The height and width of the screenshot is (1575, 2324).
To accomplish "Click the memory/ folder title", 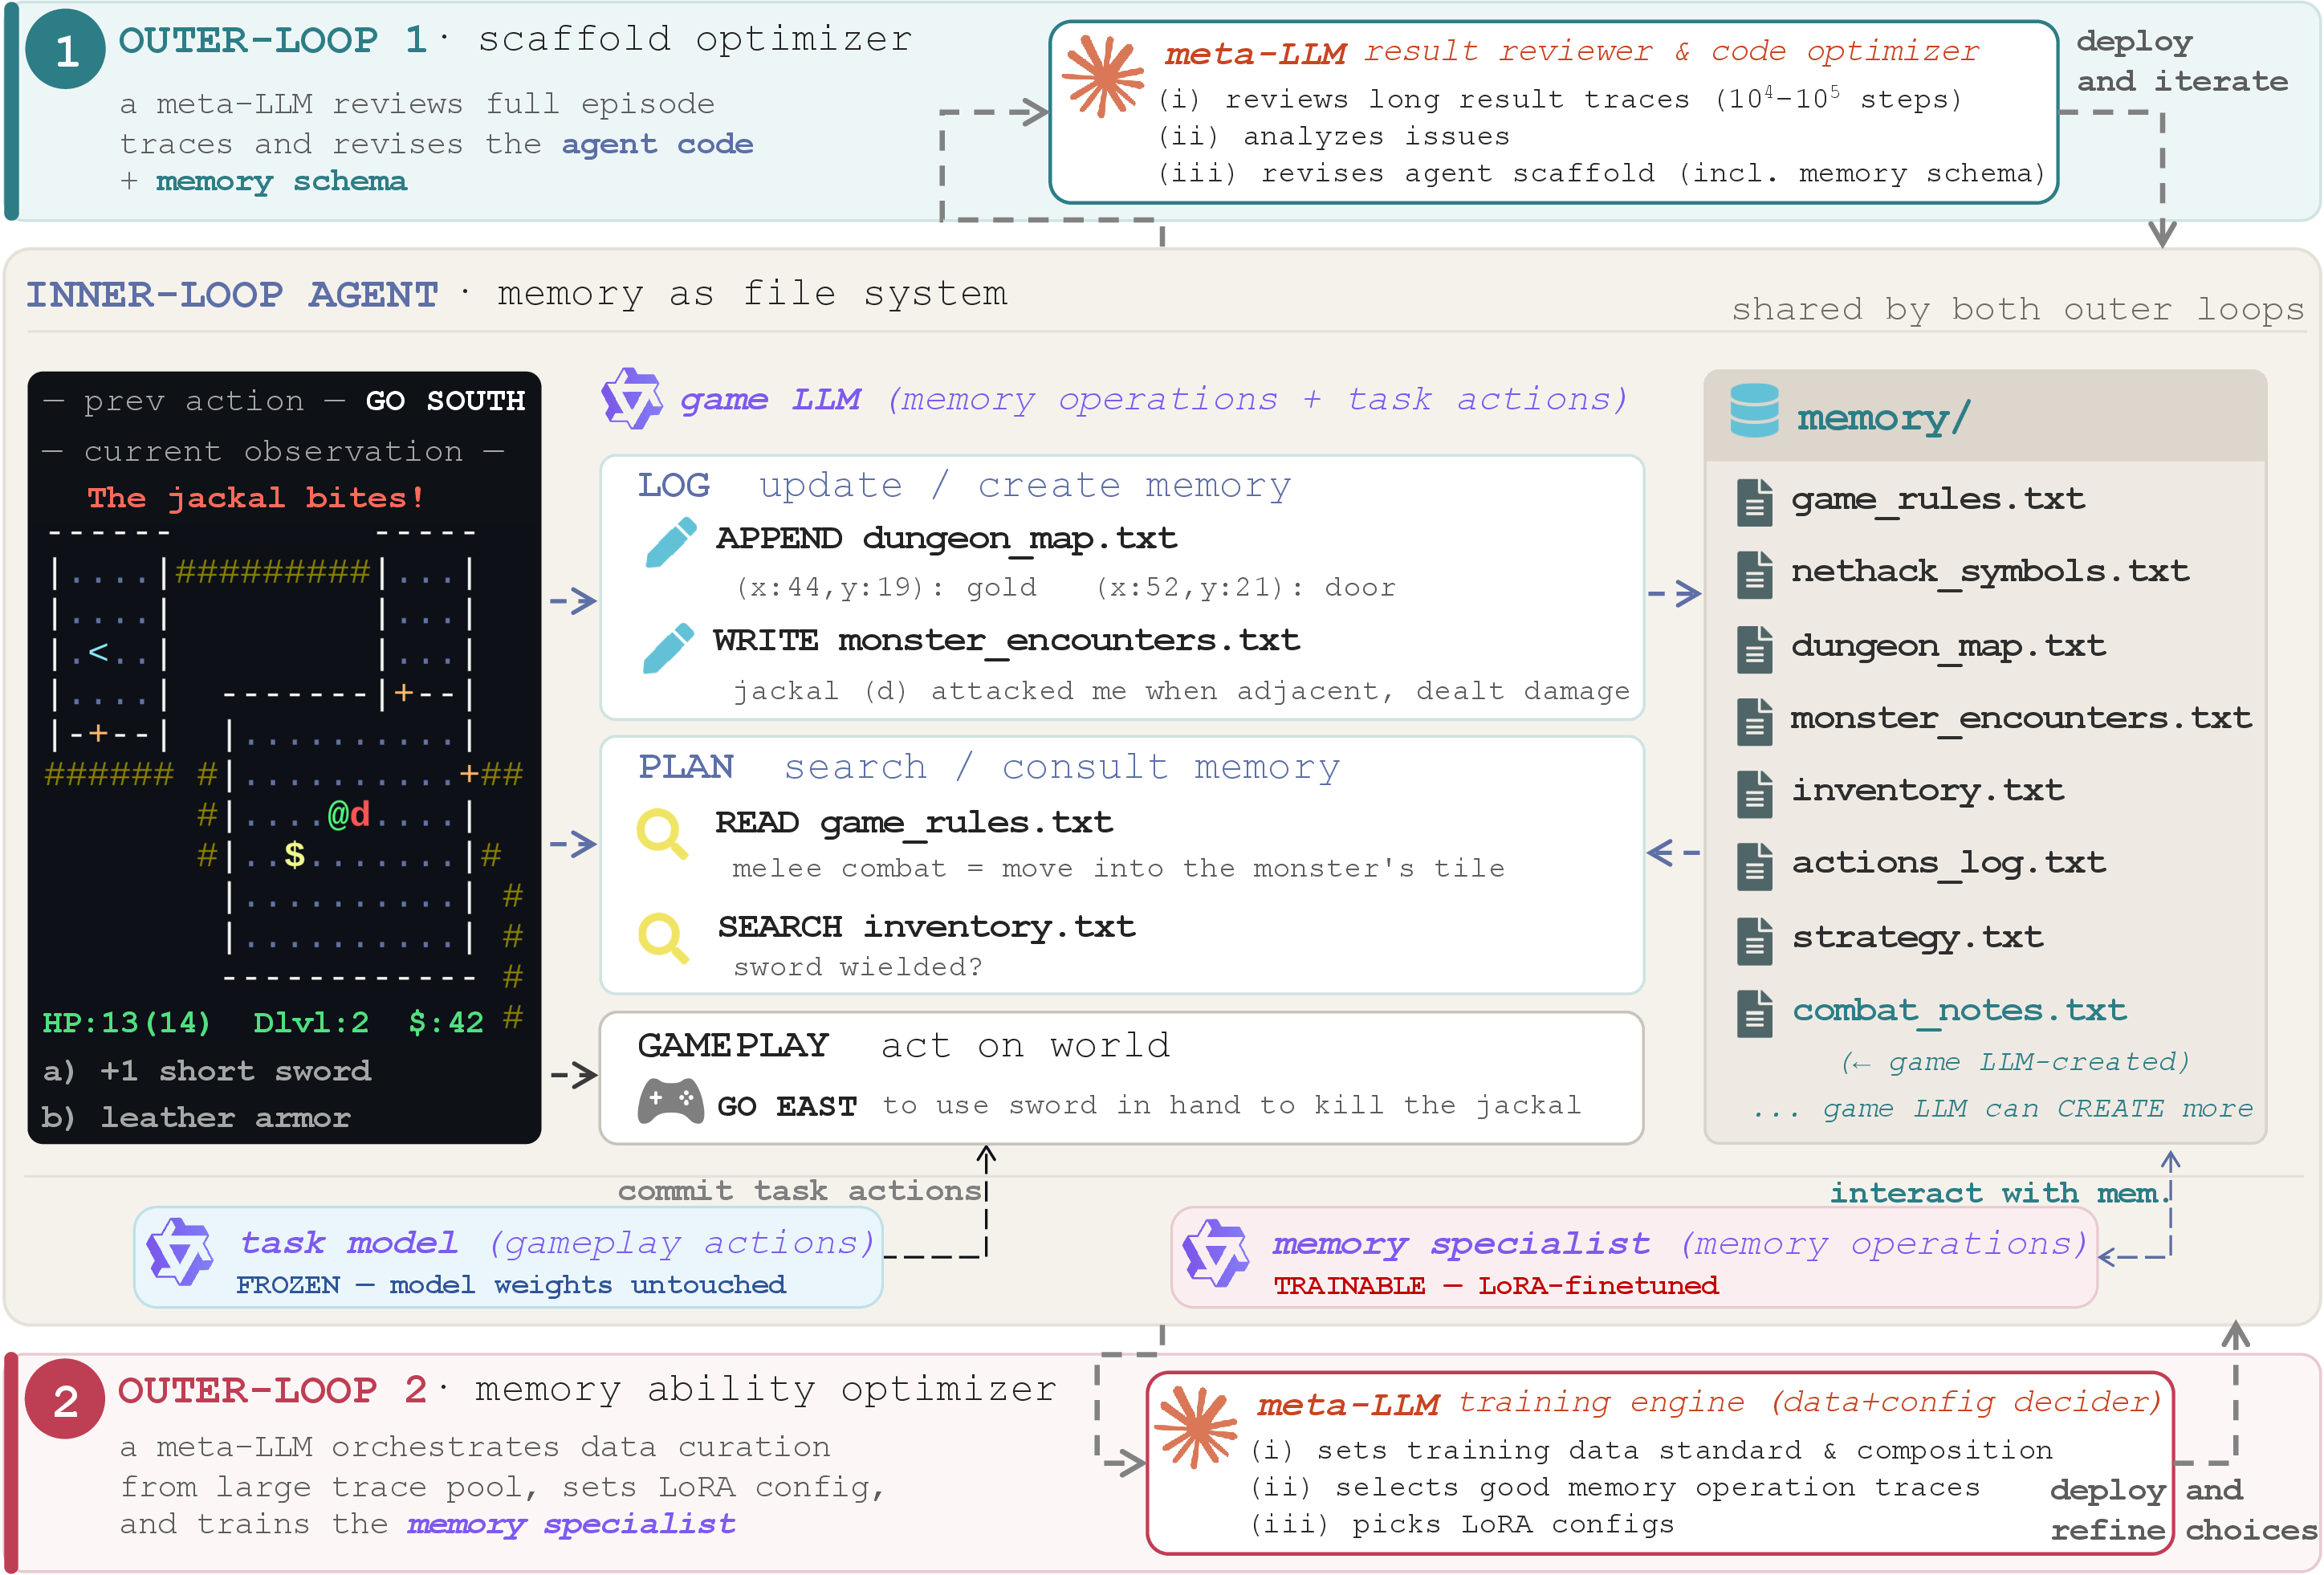I will pyautogui.click(x=1883, y=417).
